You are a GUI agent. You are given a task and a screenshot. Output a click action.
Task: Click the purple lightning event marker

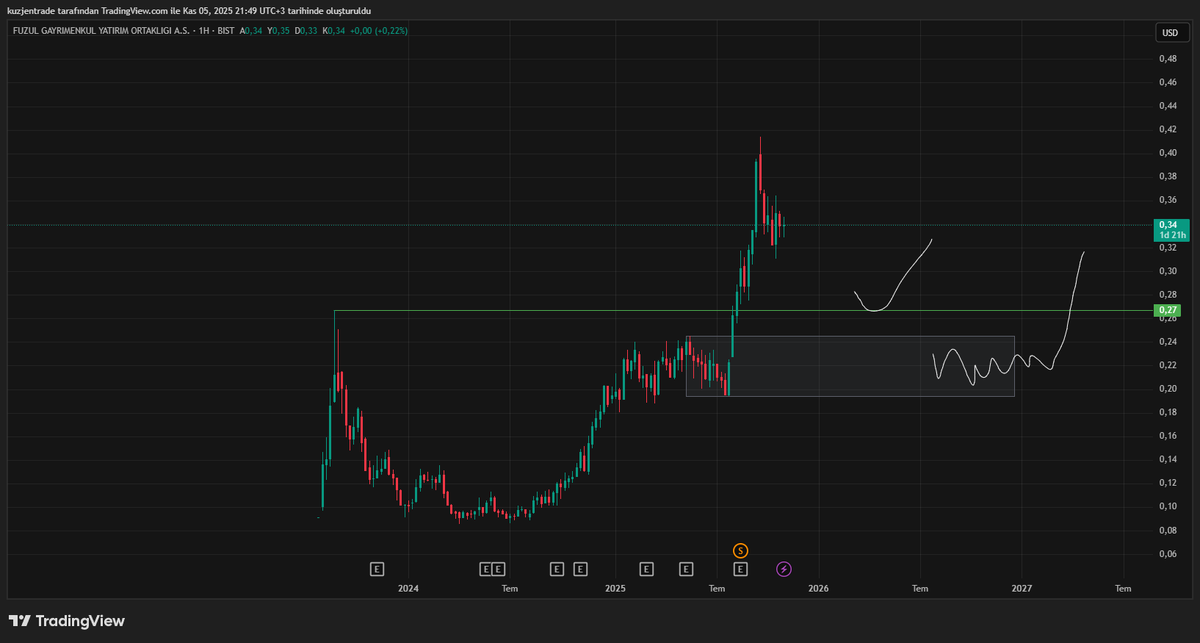(x=784, y=569)
